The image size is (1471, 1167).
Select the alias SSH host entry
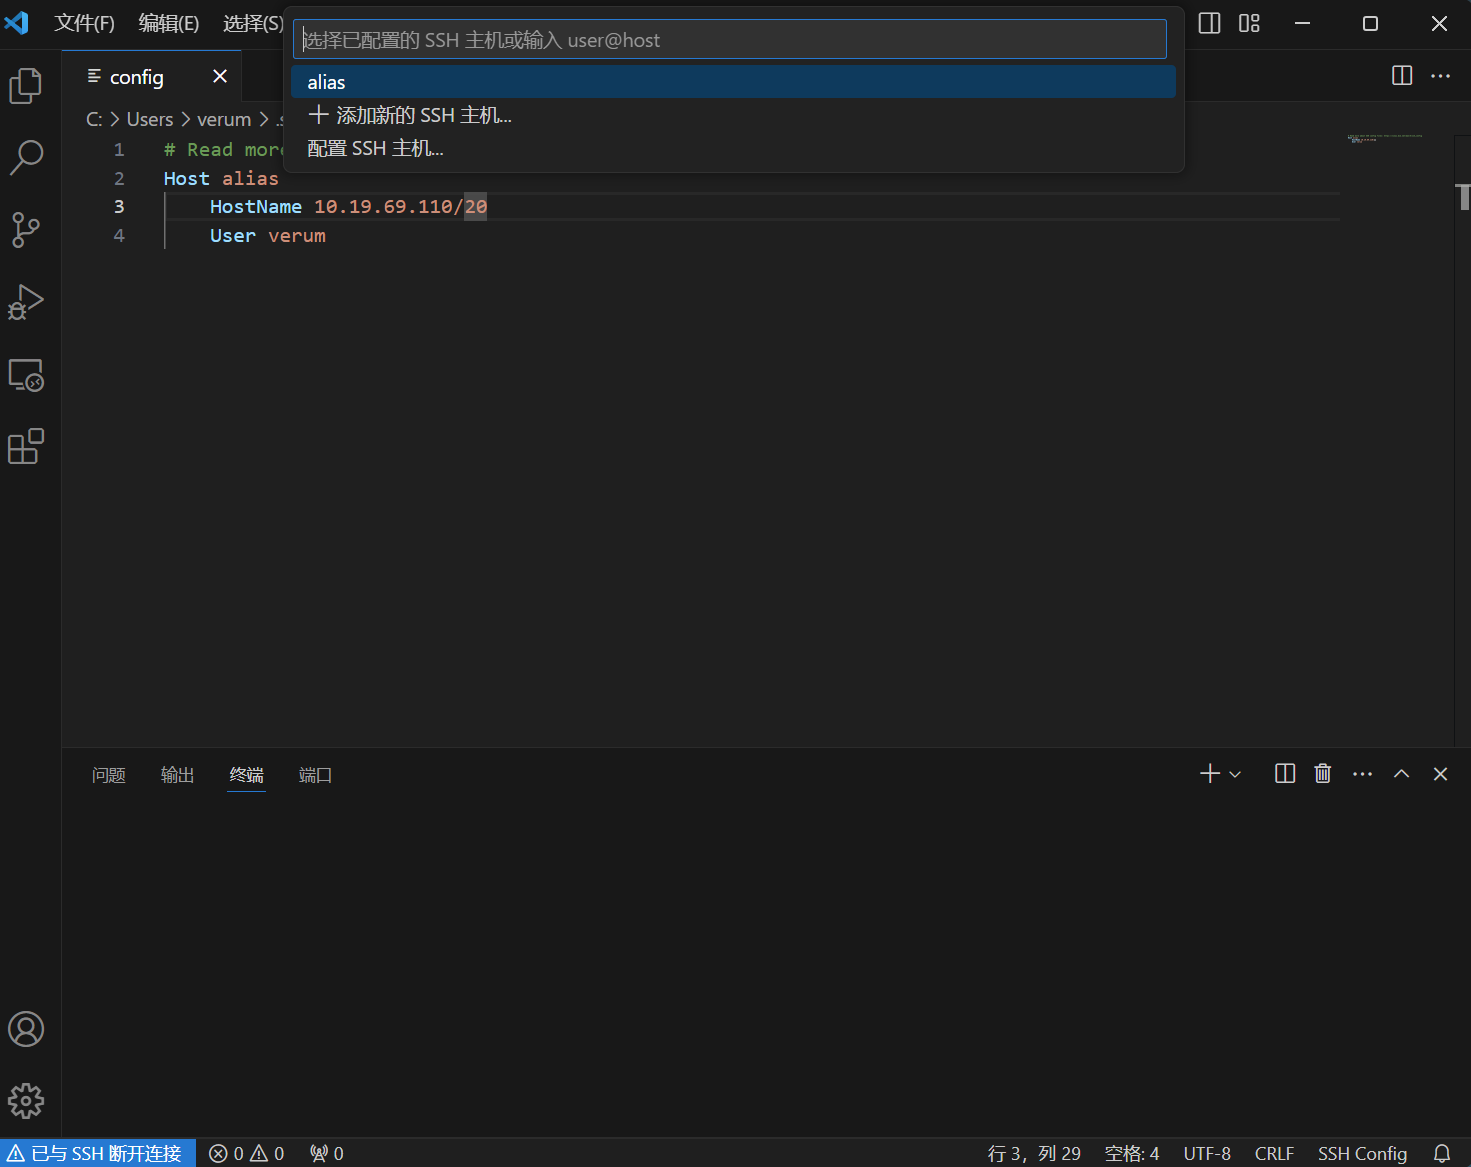coord(733,82)
